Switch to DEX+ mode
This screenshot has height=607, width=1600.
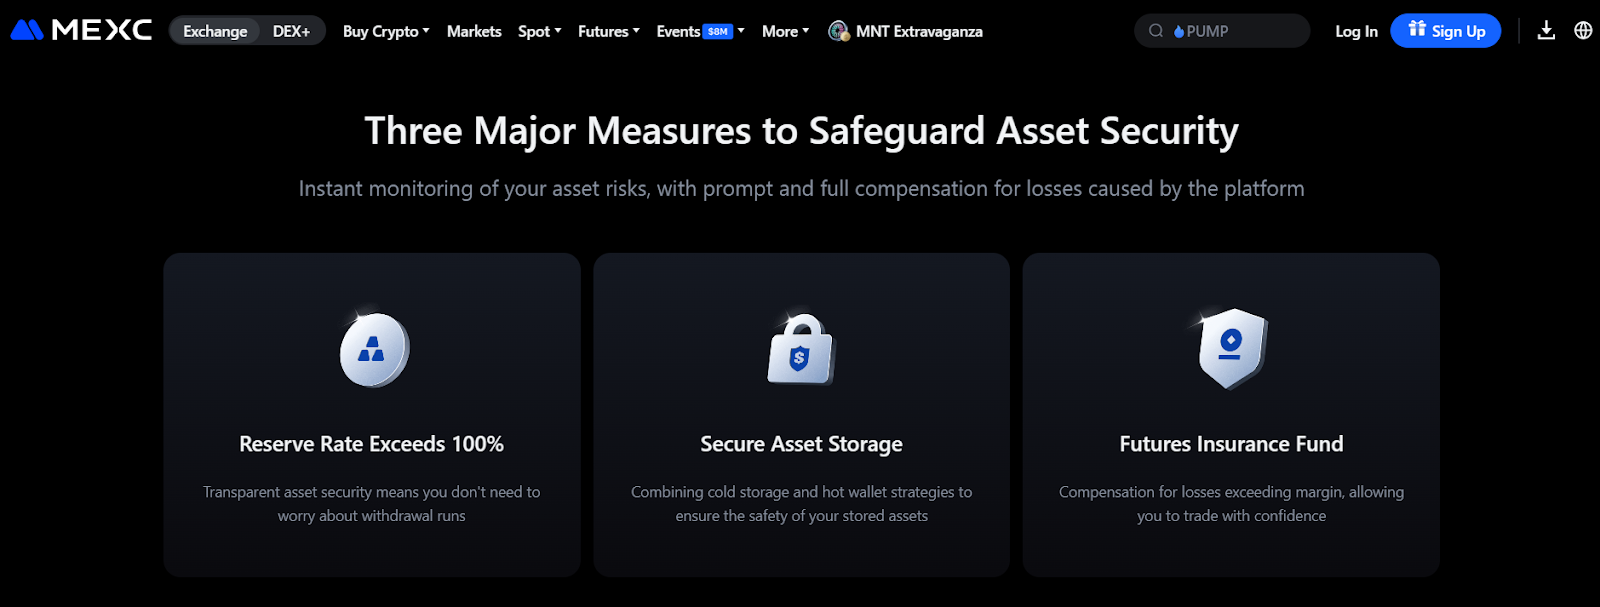[x=291, y=31]
